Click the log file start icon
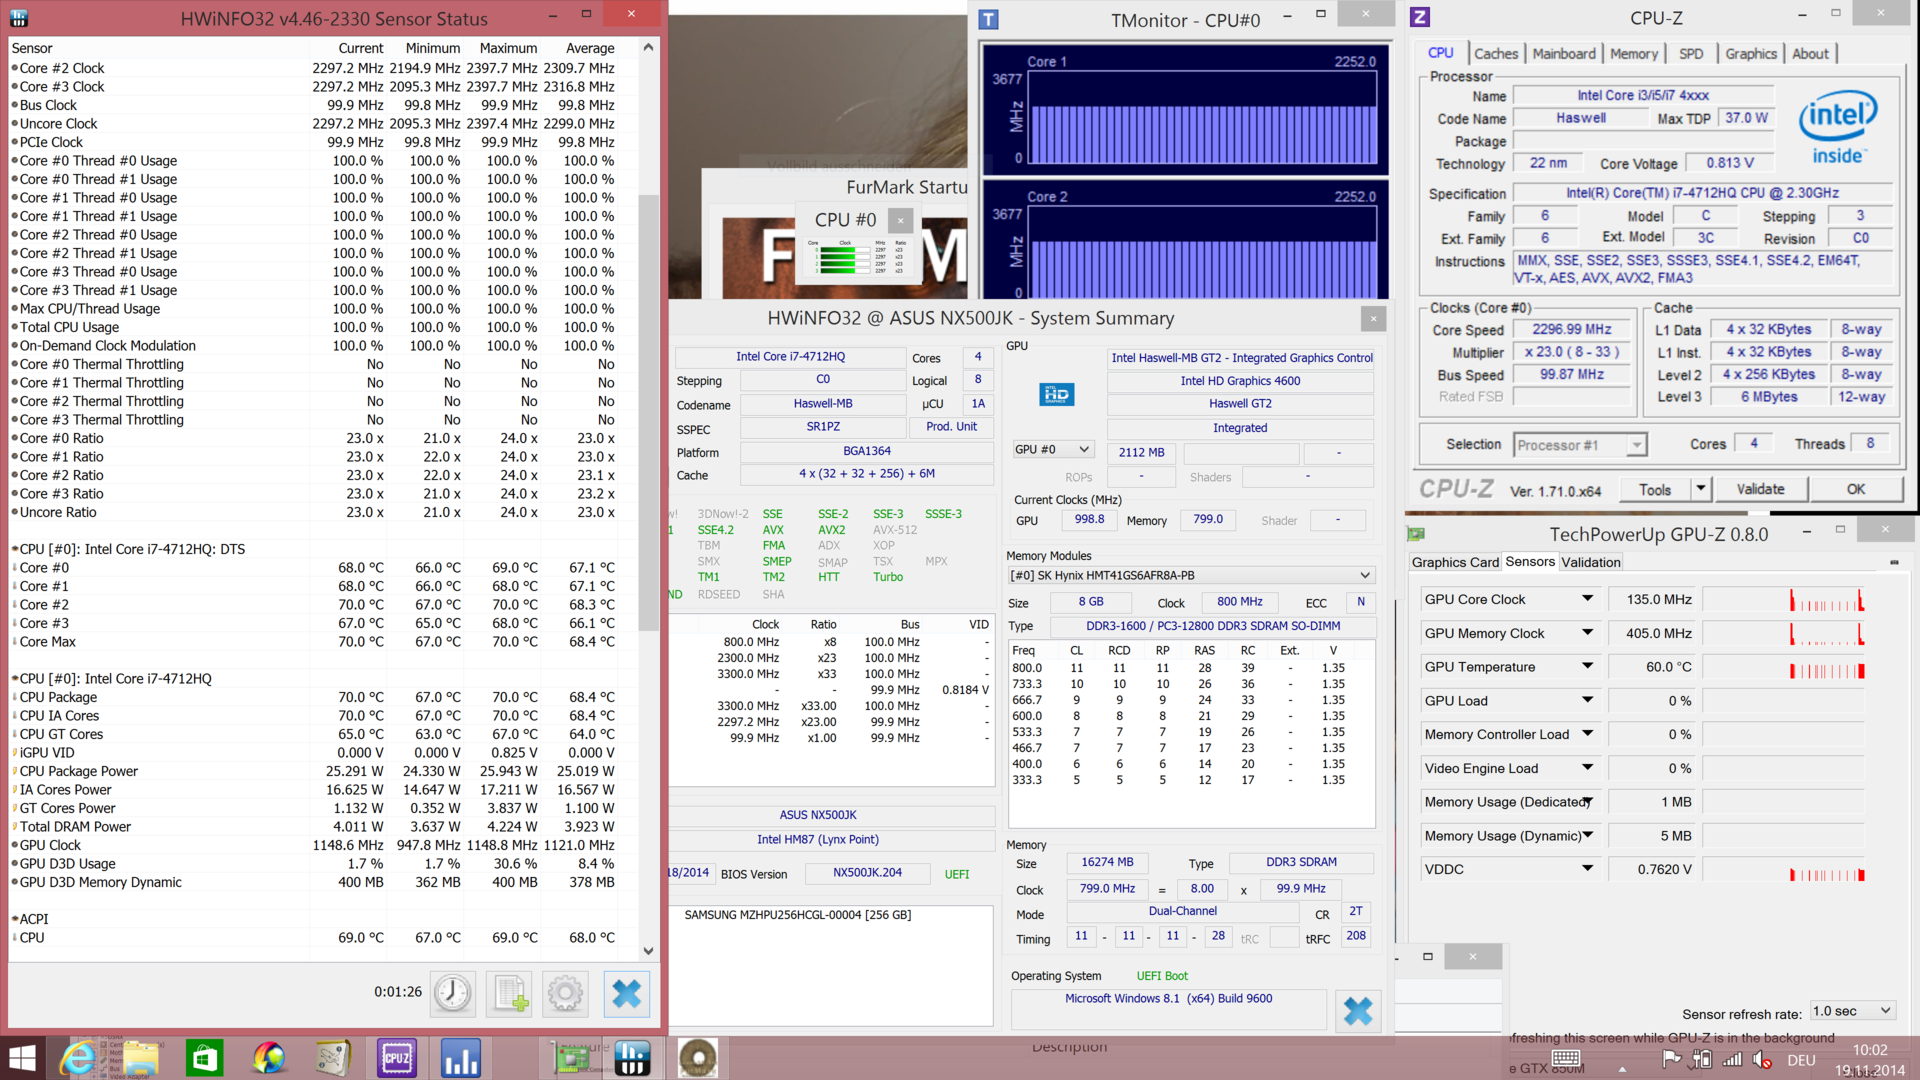The width and height of the screenshot is (1920, 1080). point(510,993)
